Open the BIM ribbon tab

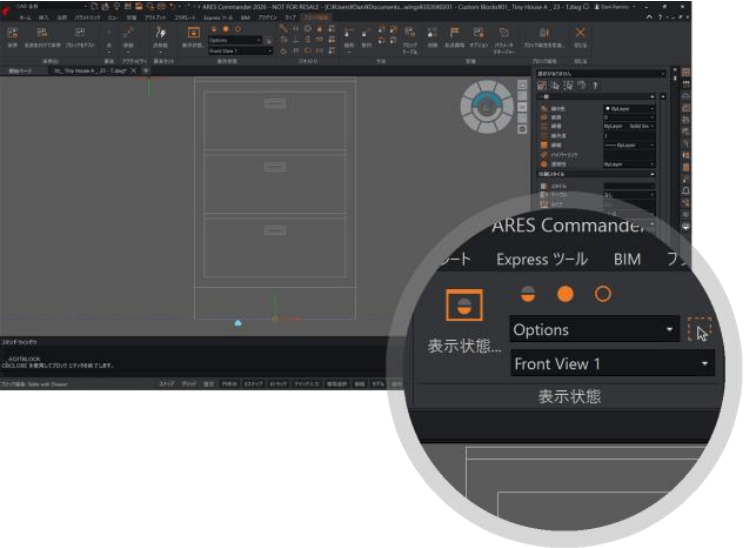tap(627, 259)
